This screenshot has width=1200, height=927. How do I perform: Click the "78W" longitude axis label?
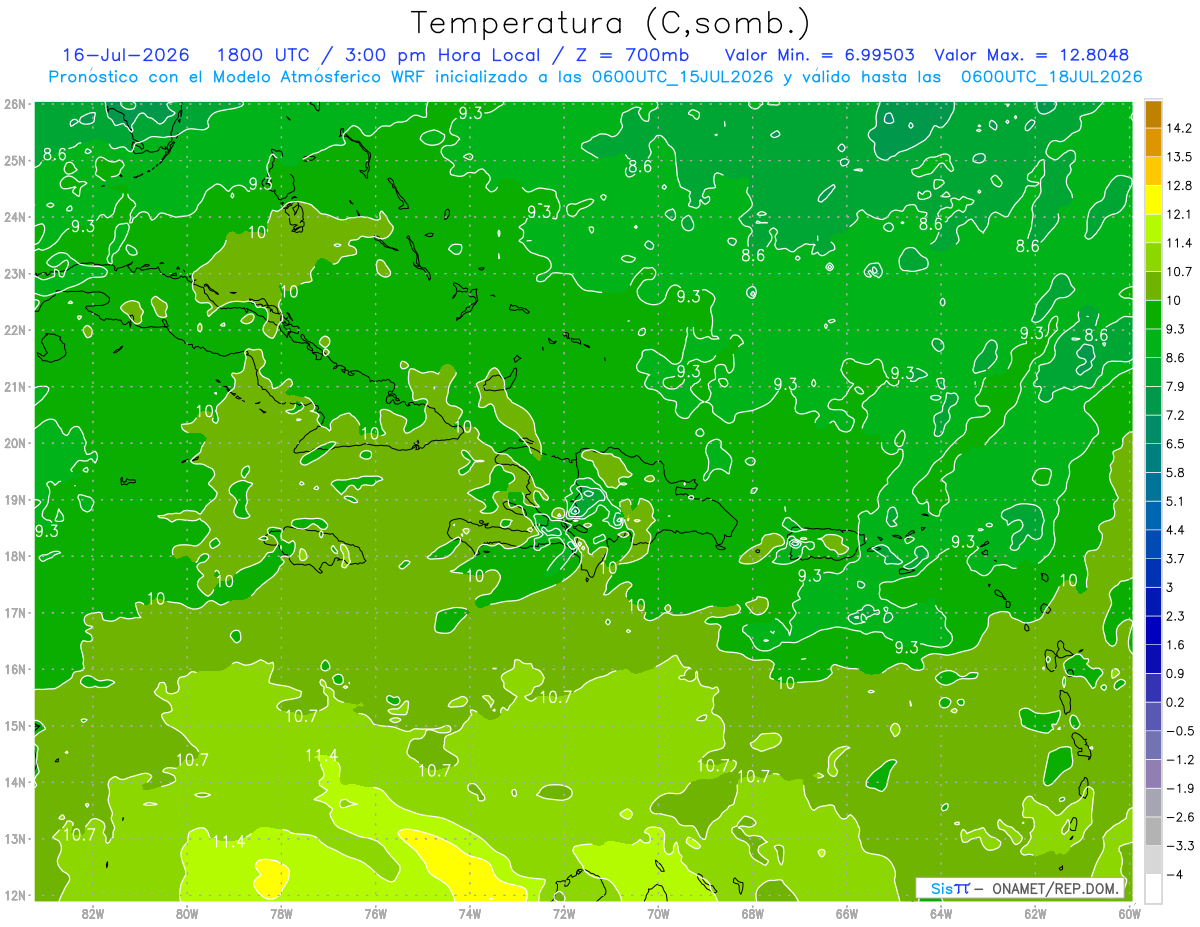click(x=281, y=913)
